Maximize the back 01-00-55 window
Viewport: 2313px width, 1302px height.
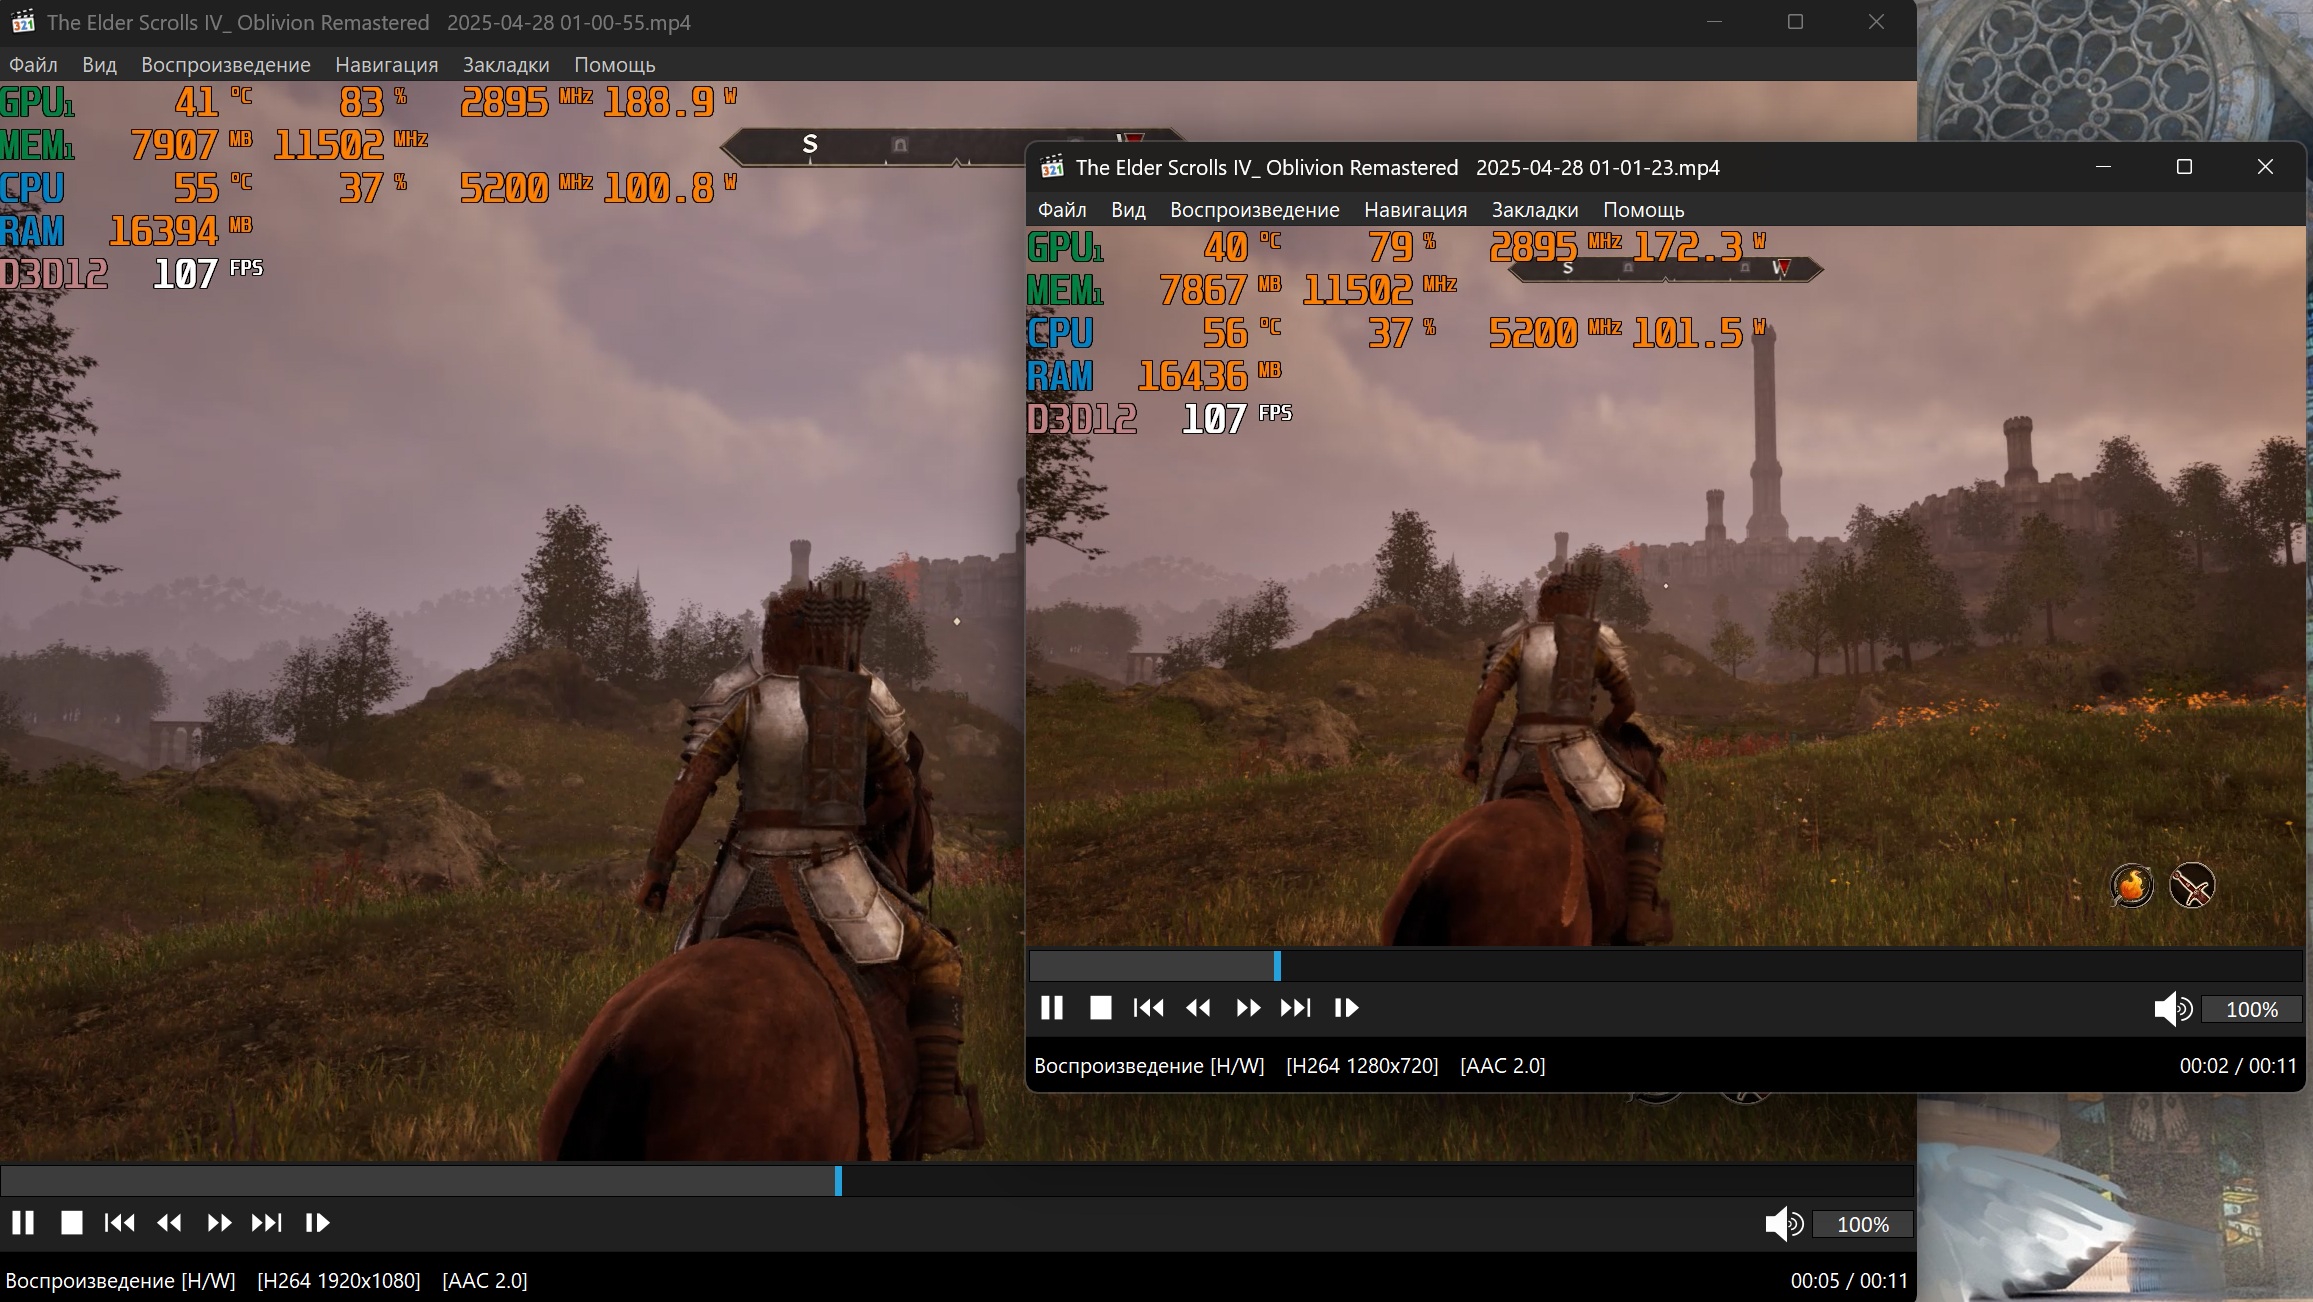pyautogui.click(x=1795, y=22)
